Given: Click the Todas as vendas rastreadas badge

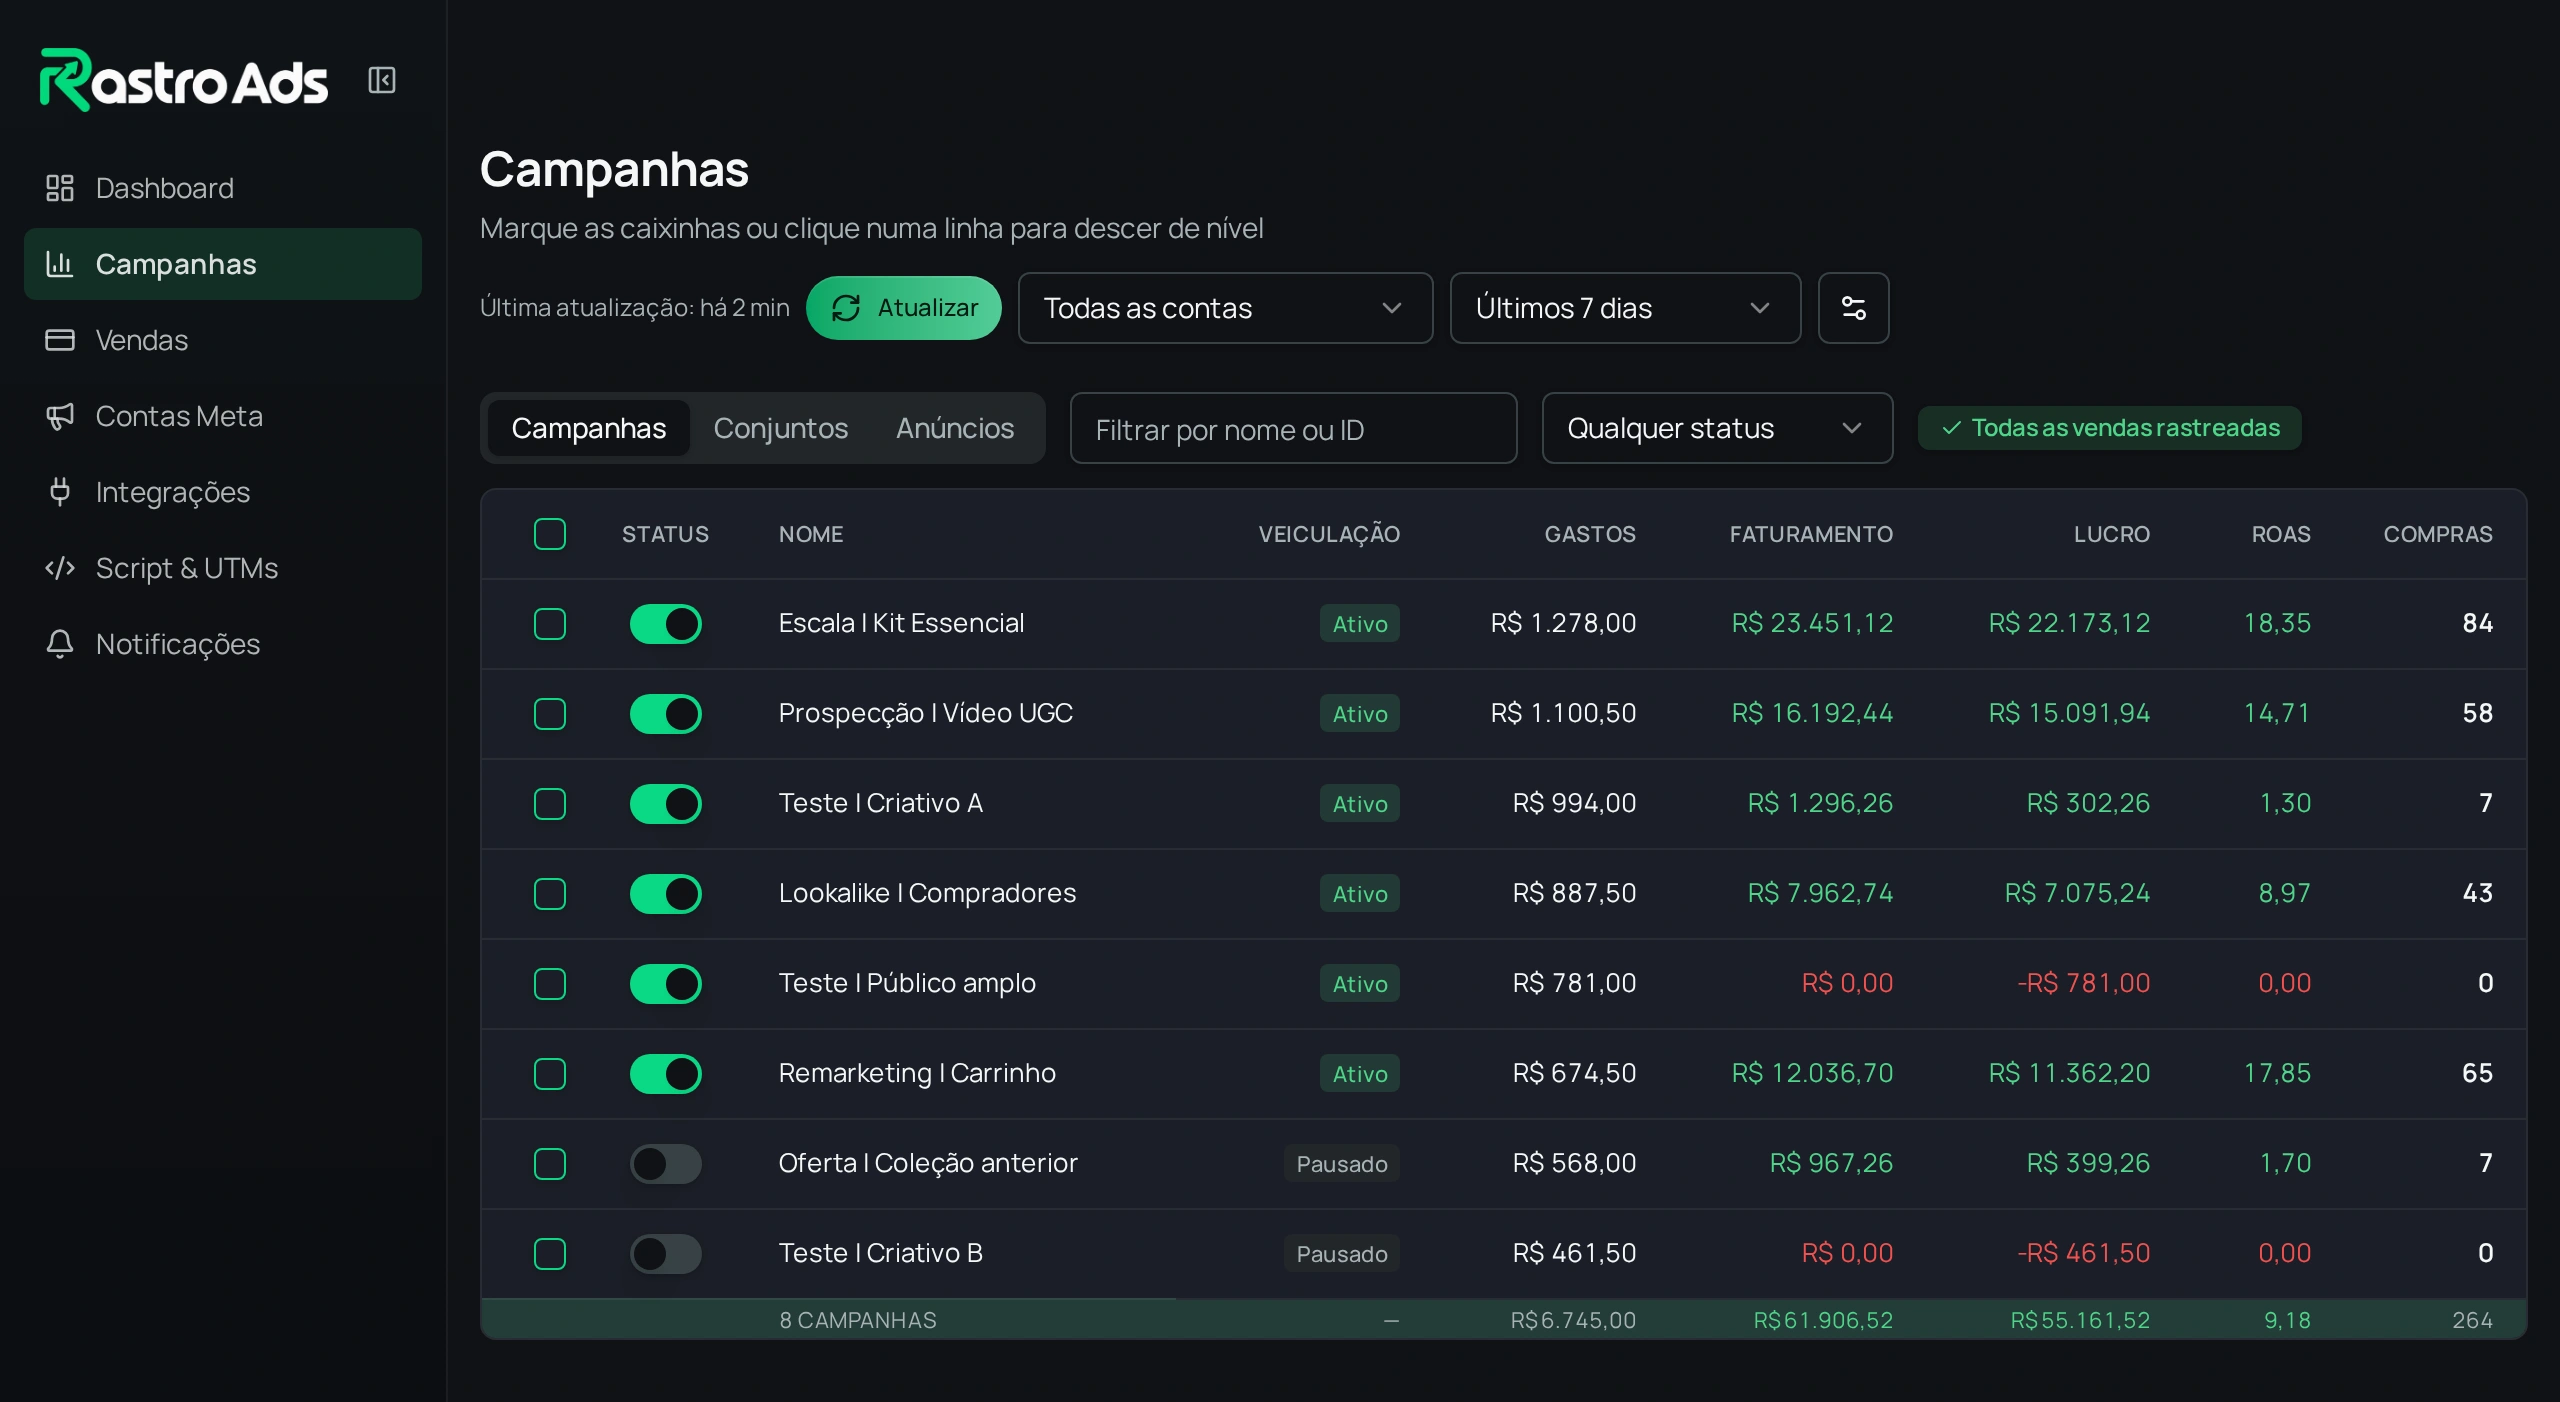Looking at the screenshot, I should [x=2109, y=428].
